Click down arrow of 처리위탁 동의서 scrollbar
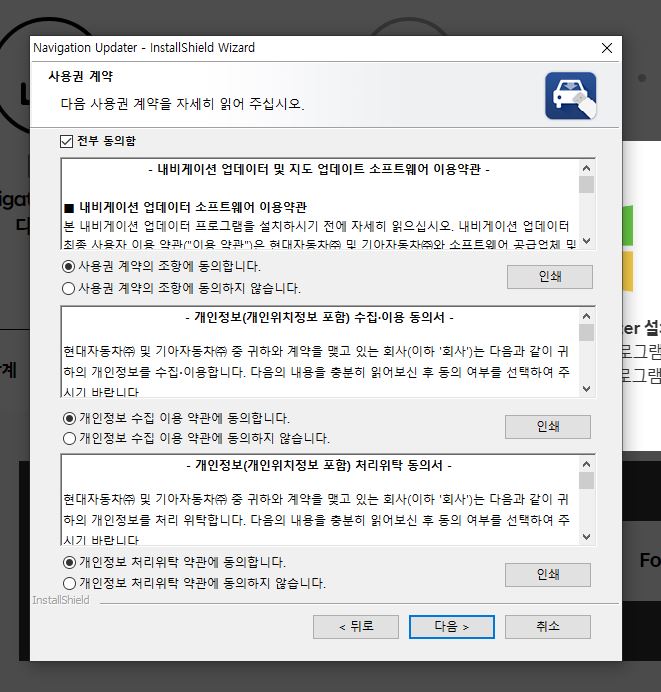This screenshot has height=692, width=661. pos(586,537)
